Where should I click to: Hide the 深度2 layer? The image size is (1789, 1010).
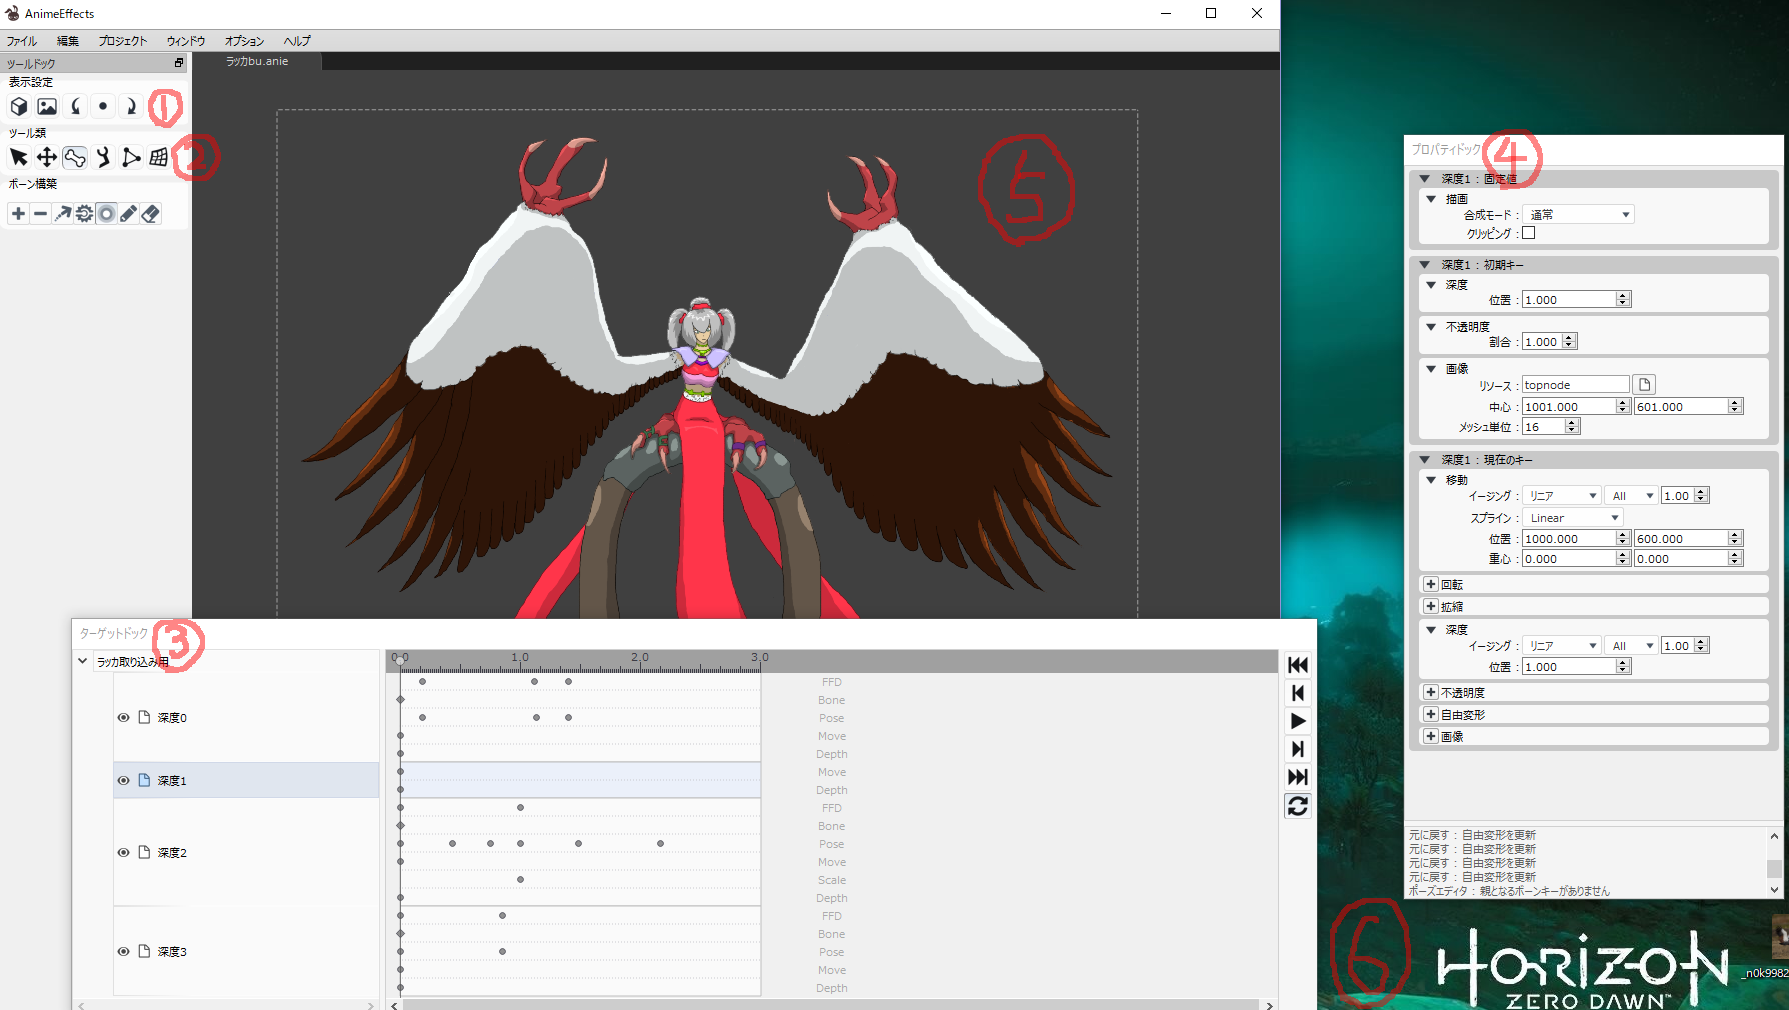point(124,853)
